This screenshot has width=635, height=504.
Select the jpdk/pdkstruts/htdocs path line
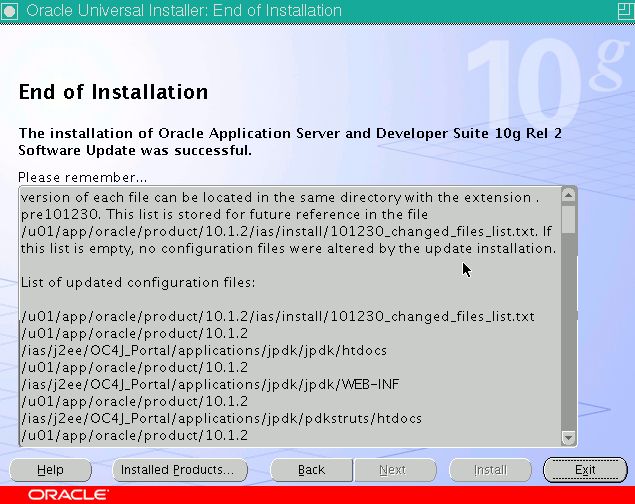click(x=222, y=418)
